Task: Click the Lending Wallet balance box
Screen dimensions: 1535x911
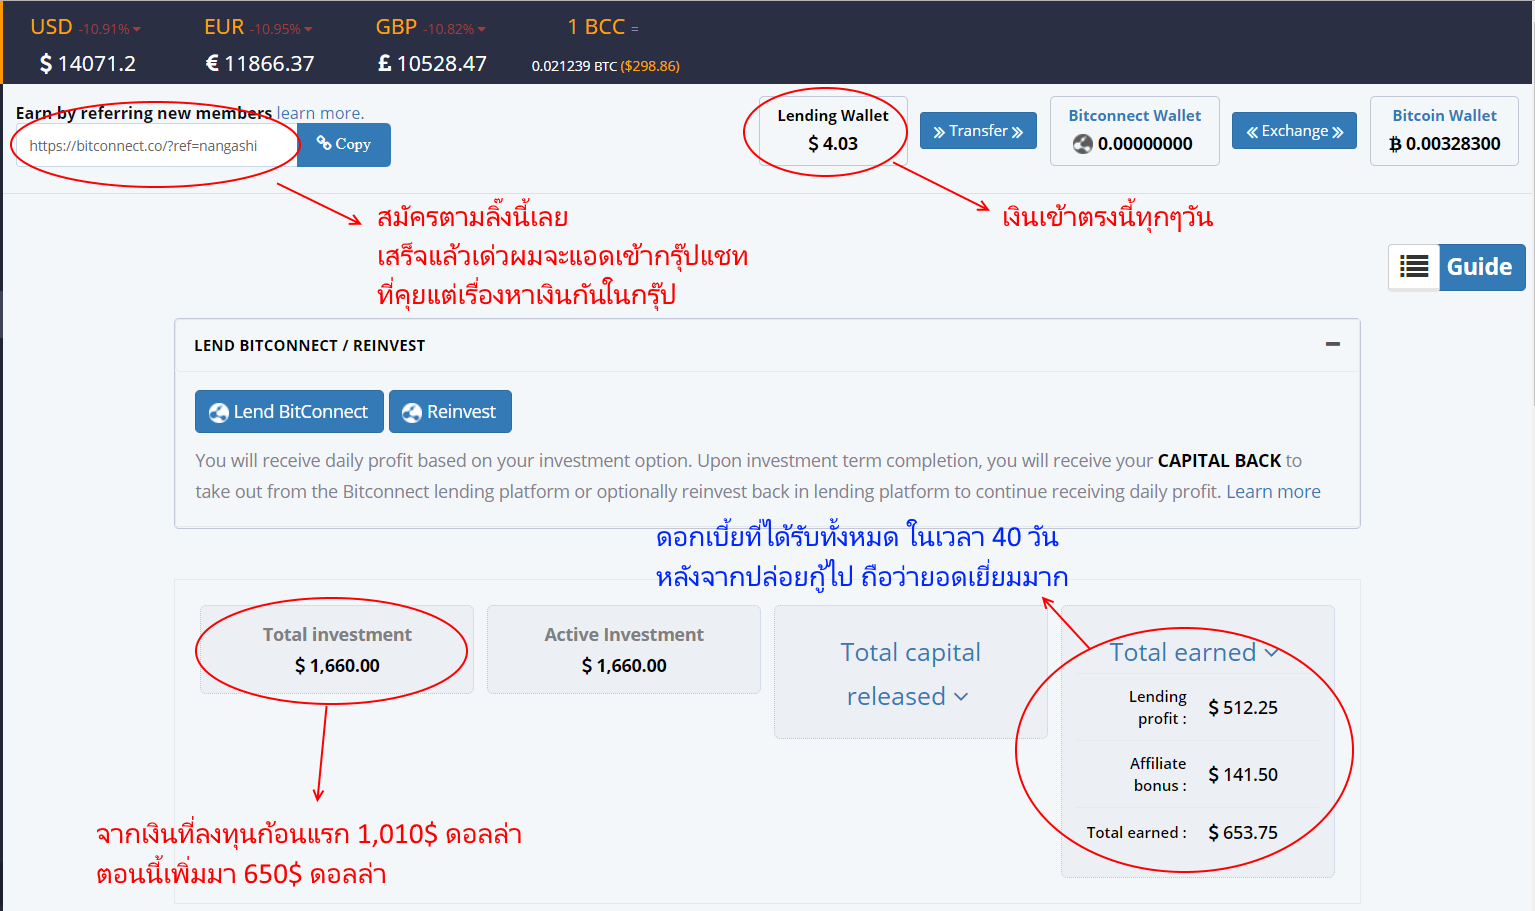Action: 833,131
